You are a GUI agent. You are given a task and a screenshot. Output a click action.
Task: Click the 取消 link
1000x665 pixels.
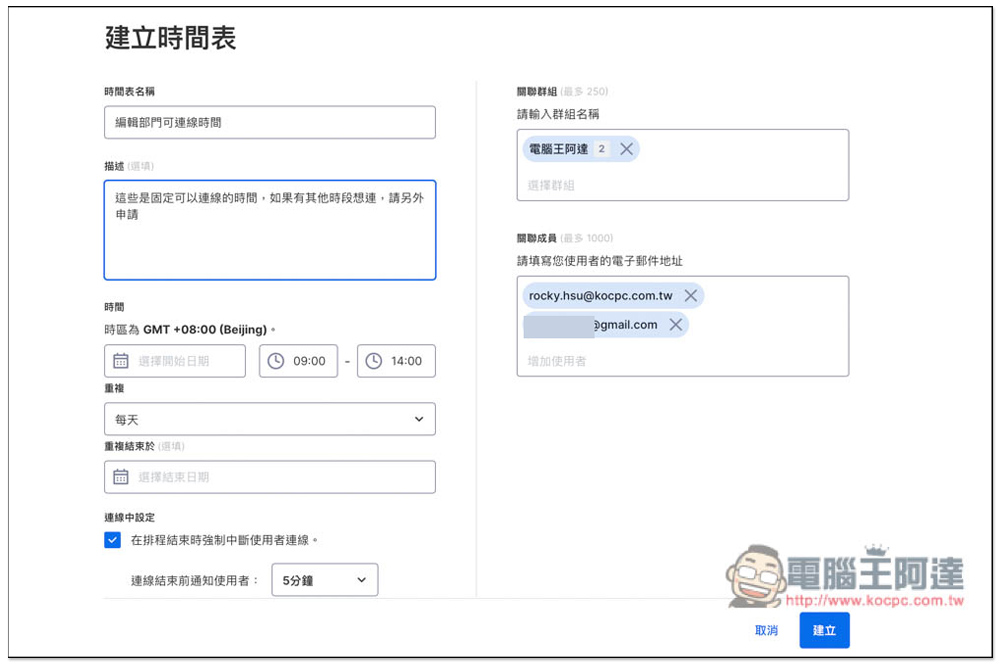[x=766, y=631]
